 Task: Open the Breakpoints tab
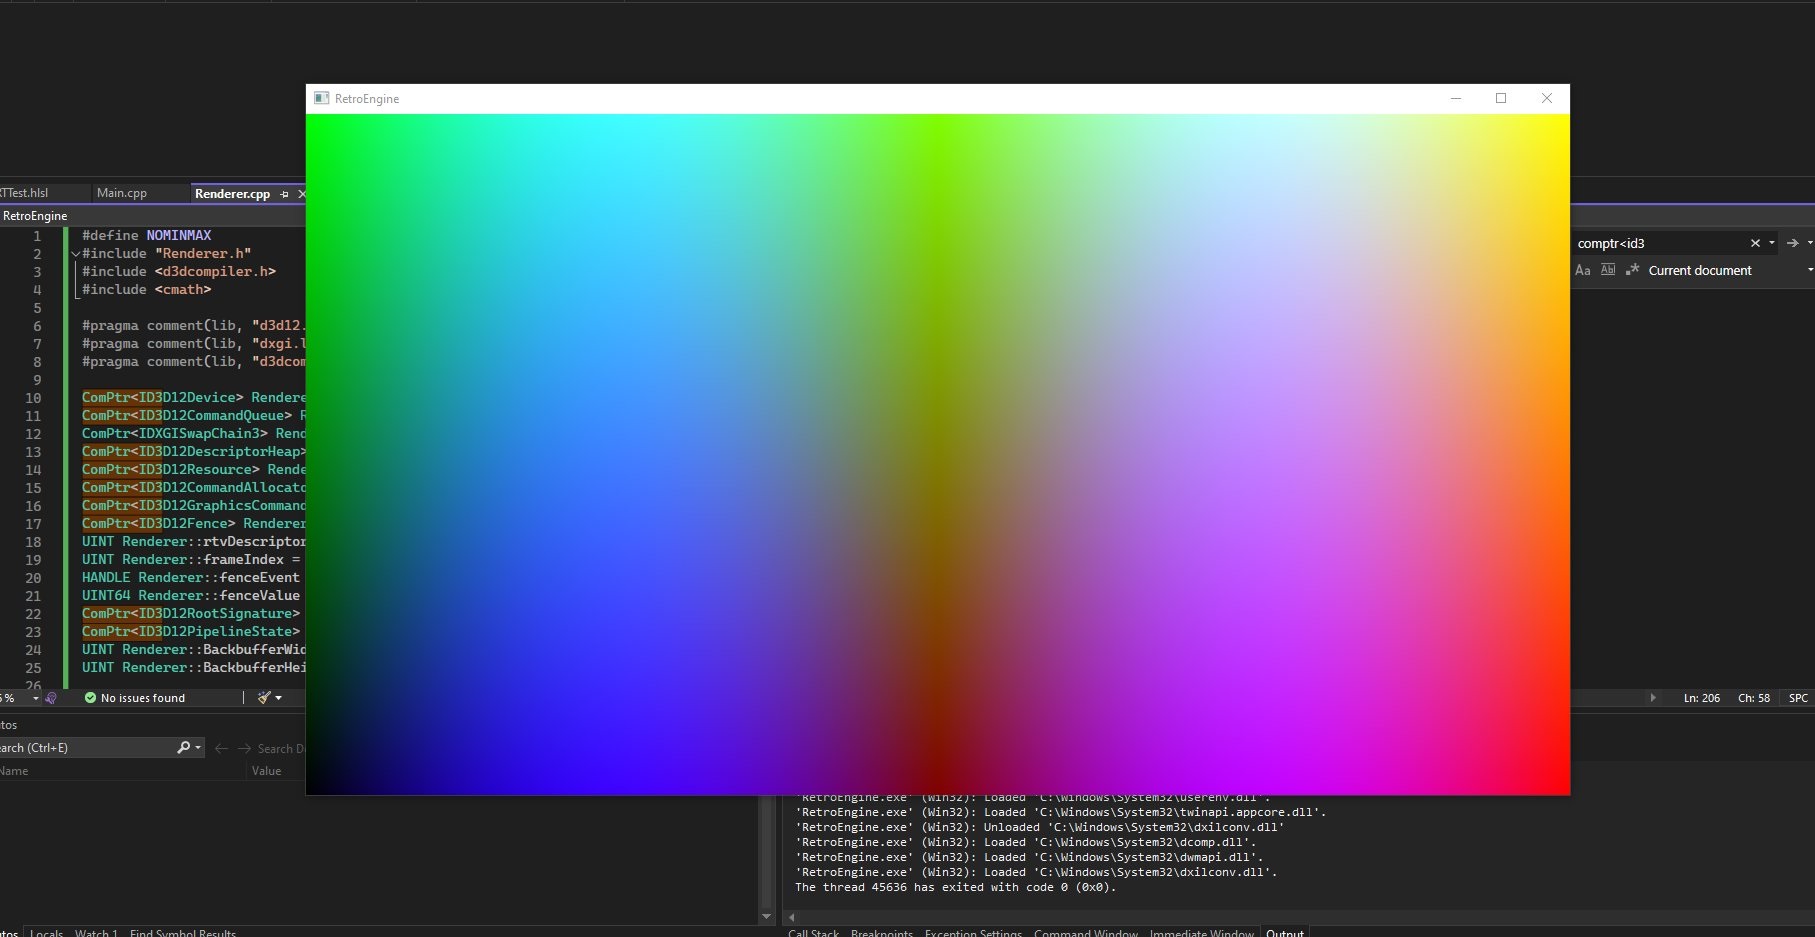tap(881, 932)
